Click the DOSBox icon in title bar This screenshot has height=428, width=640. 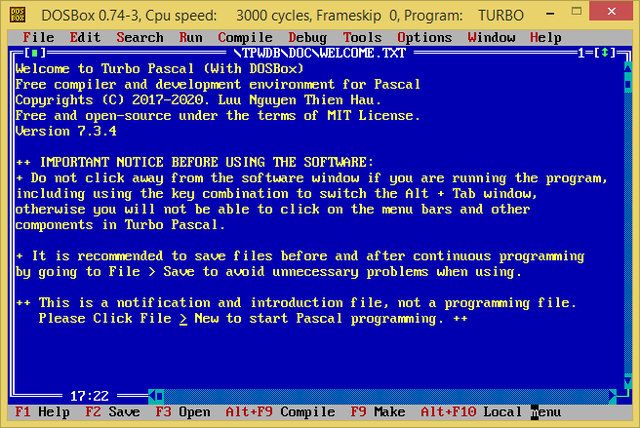pyautogui.click(x=18, y=16)
